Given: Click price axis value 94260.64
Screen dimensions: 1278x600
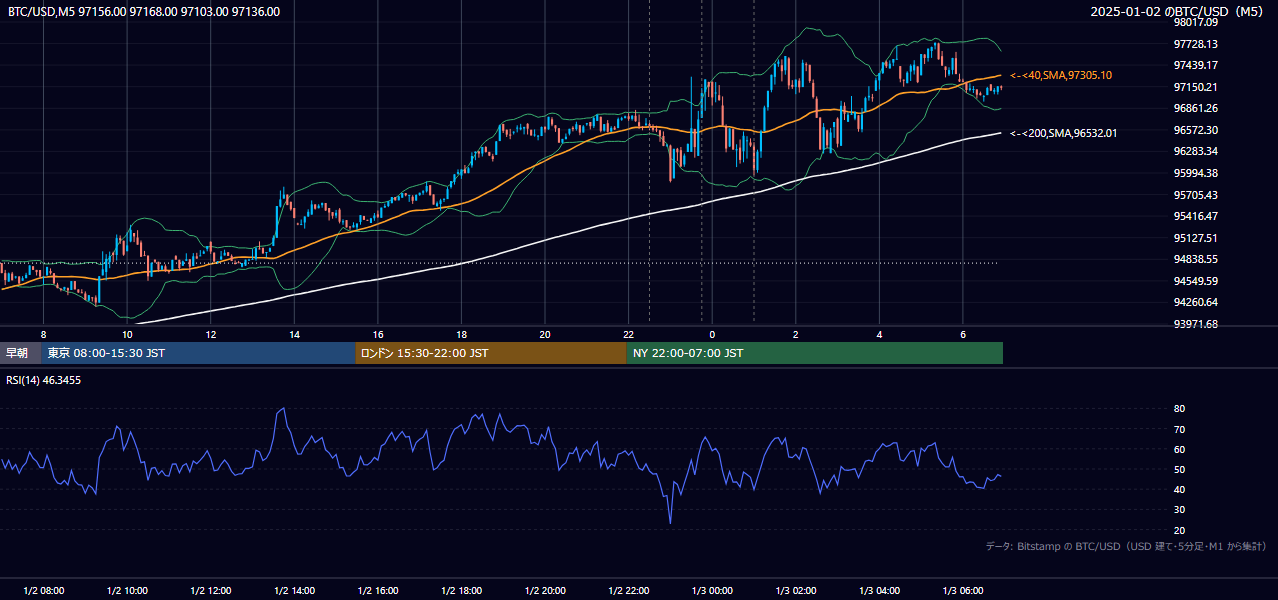Looking at the screenshot, I should [1196, 302].
